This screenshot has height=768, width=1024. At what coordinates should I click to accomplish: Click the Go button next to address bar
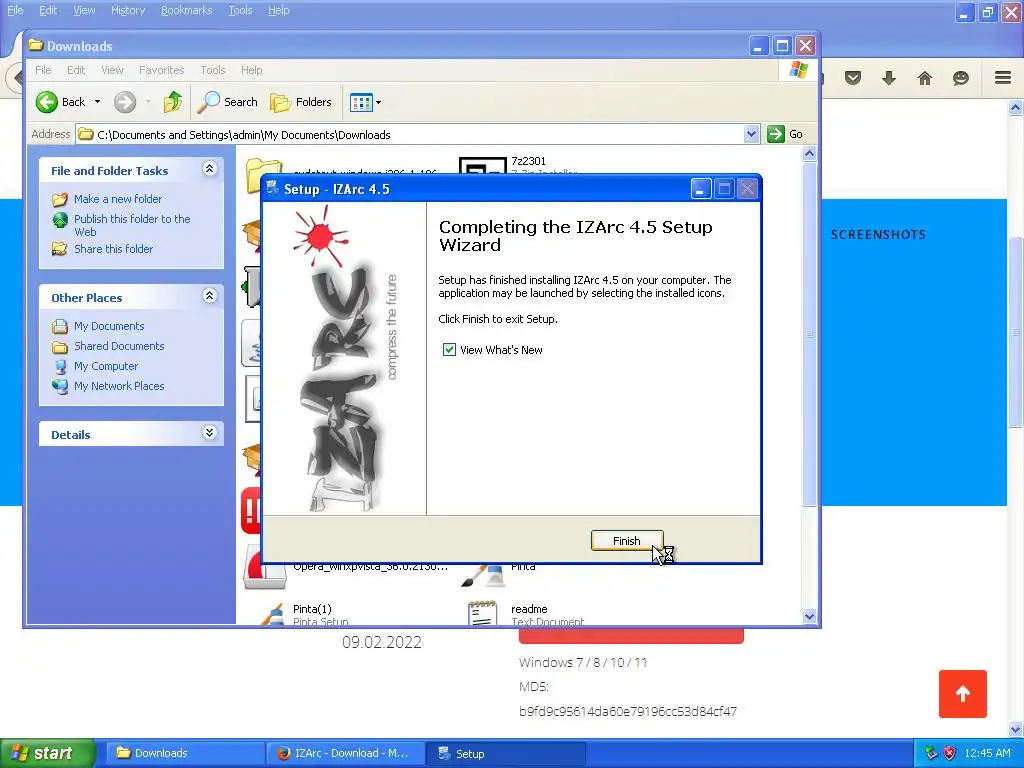coord(785,134)
